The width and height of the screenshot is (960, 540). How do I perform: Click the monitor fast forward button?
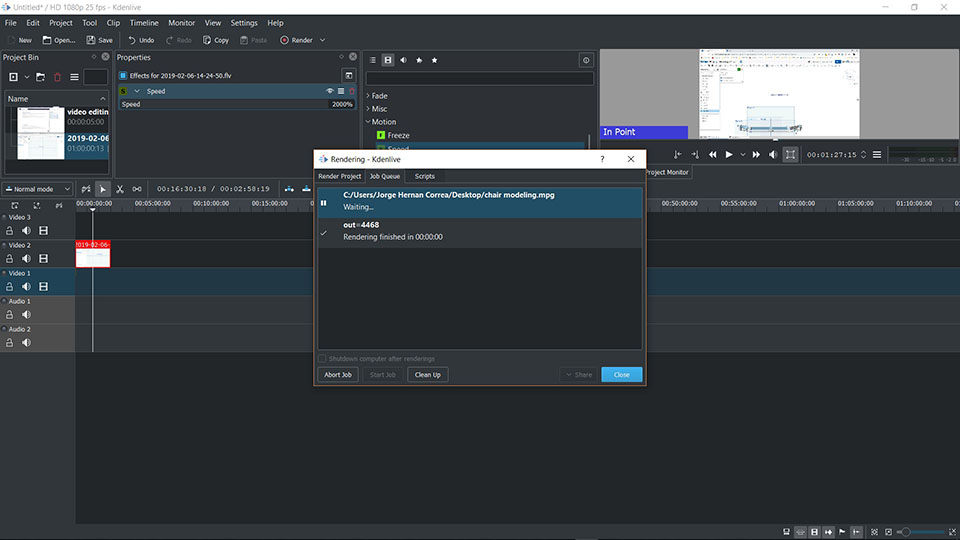[x=756, y=155]
